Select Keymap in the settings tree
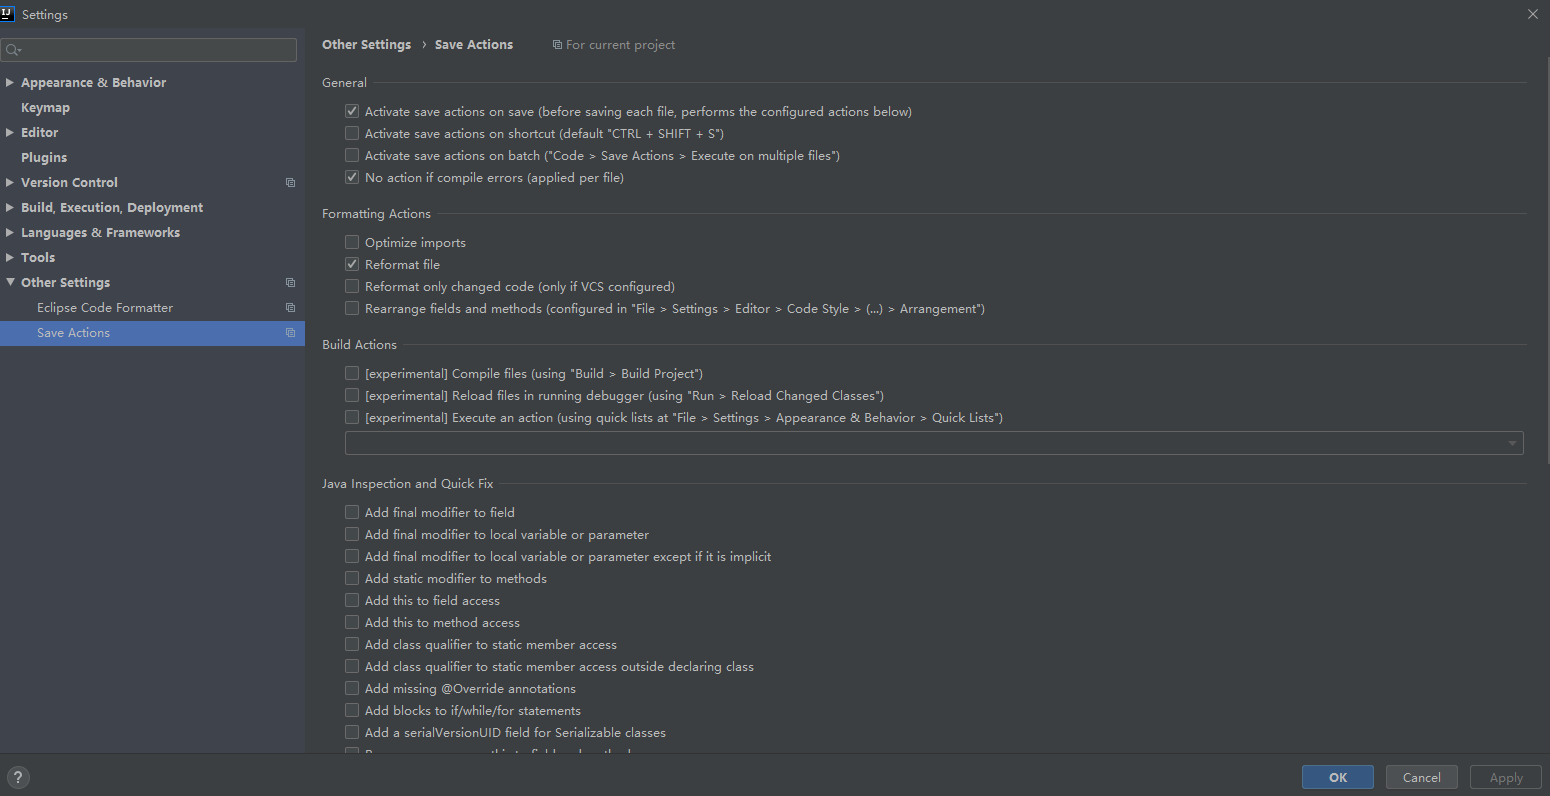This screenshot has width=1550, height=796. point(45,108)
